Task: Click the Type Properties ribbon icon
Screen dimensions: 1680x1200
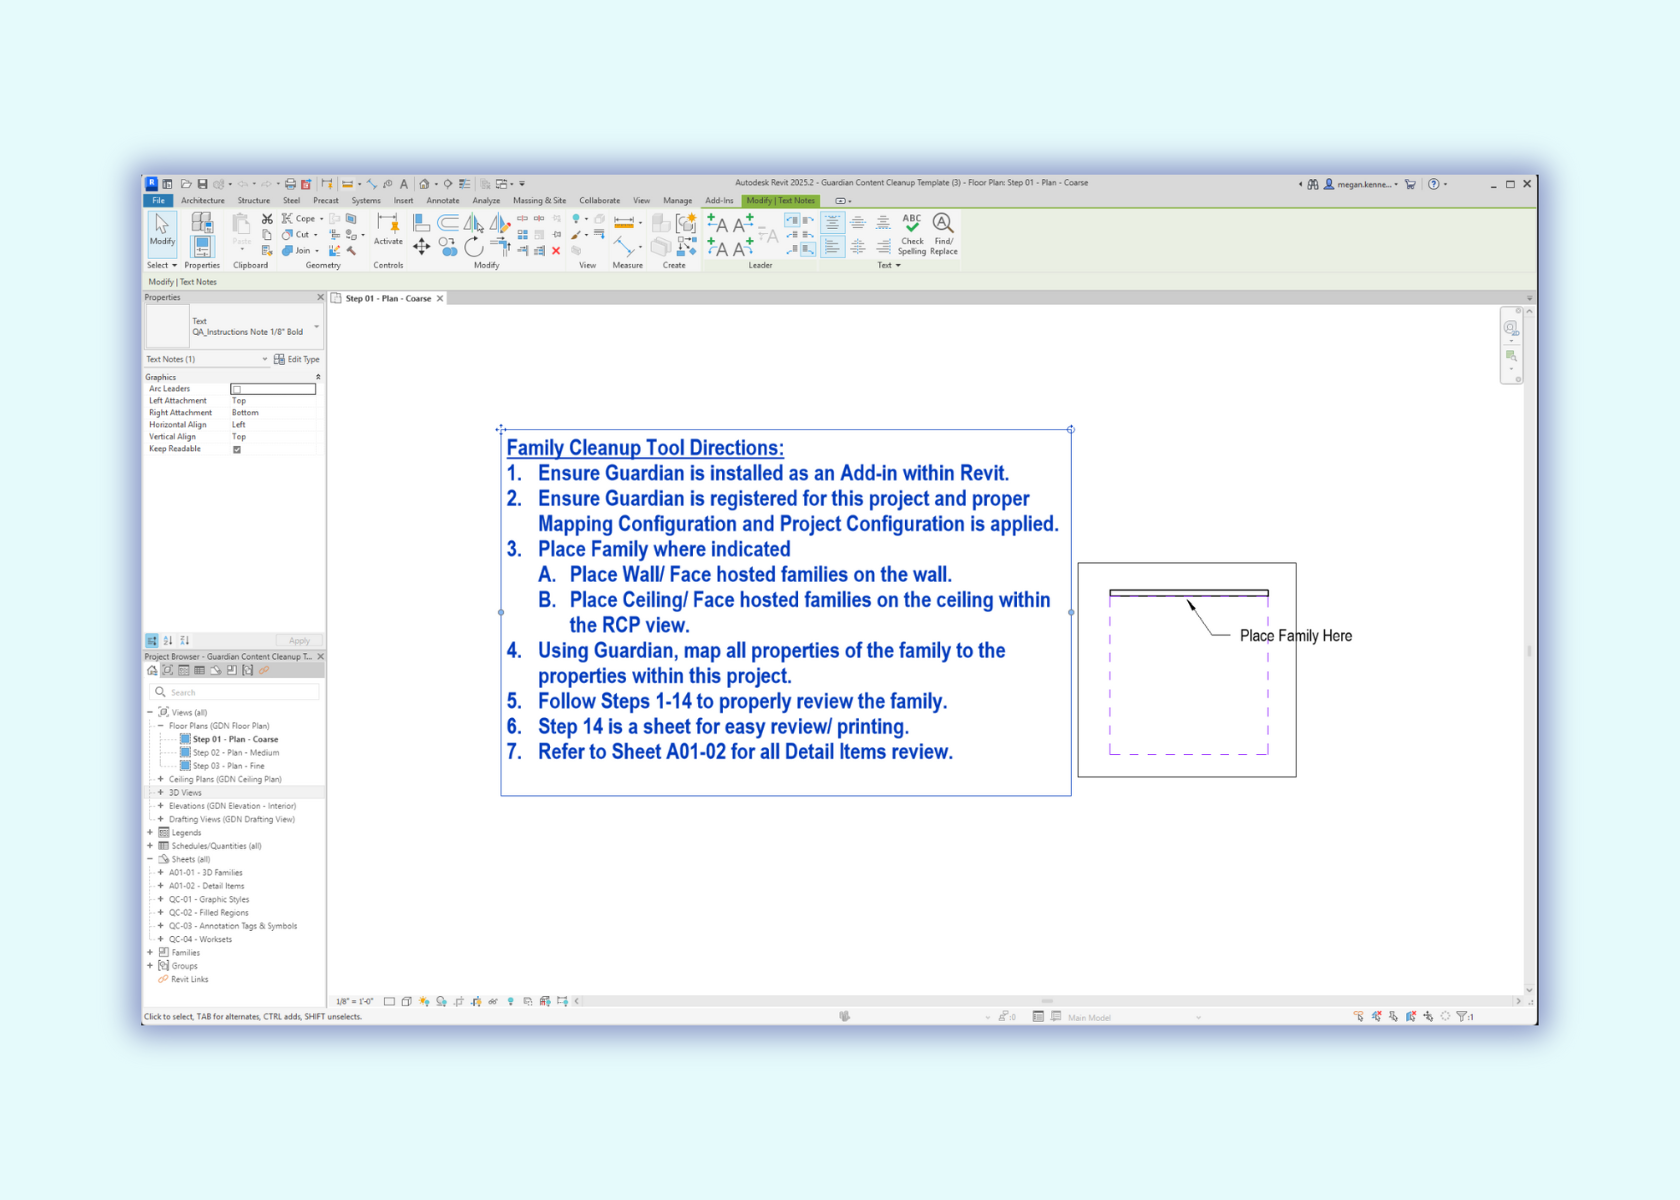Action: (202, 222)
